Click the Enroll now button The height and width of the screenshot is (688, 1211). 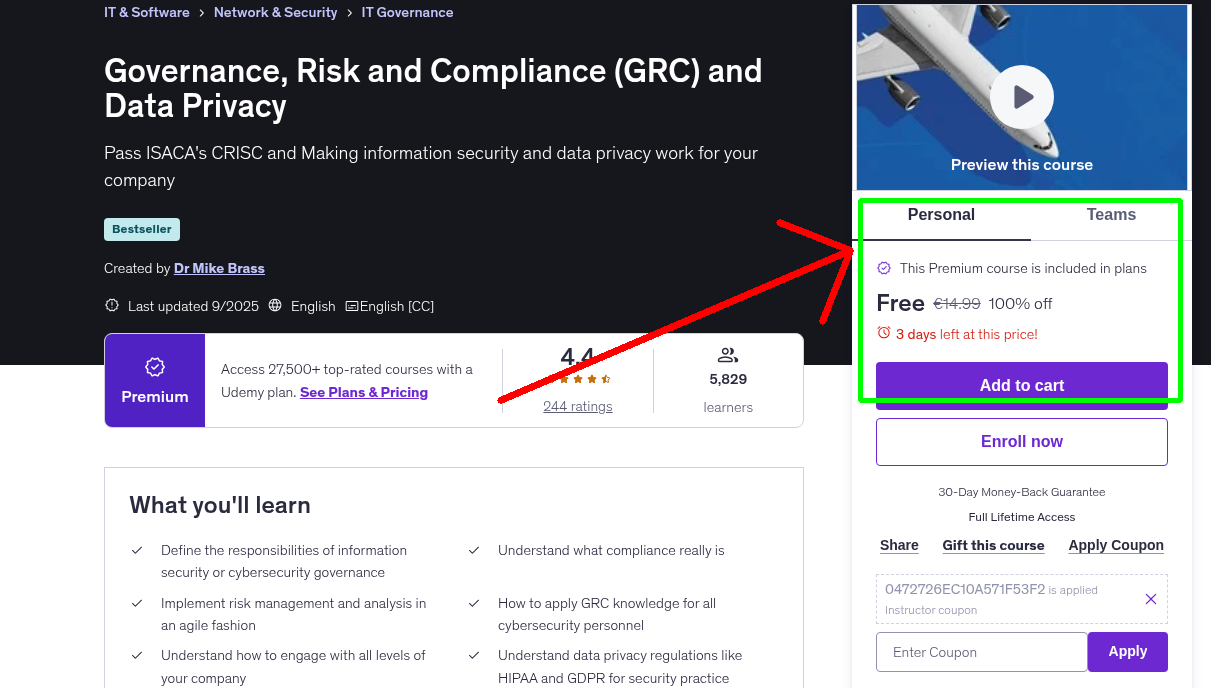point(1021,441)
